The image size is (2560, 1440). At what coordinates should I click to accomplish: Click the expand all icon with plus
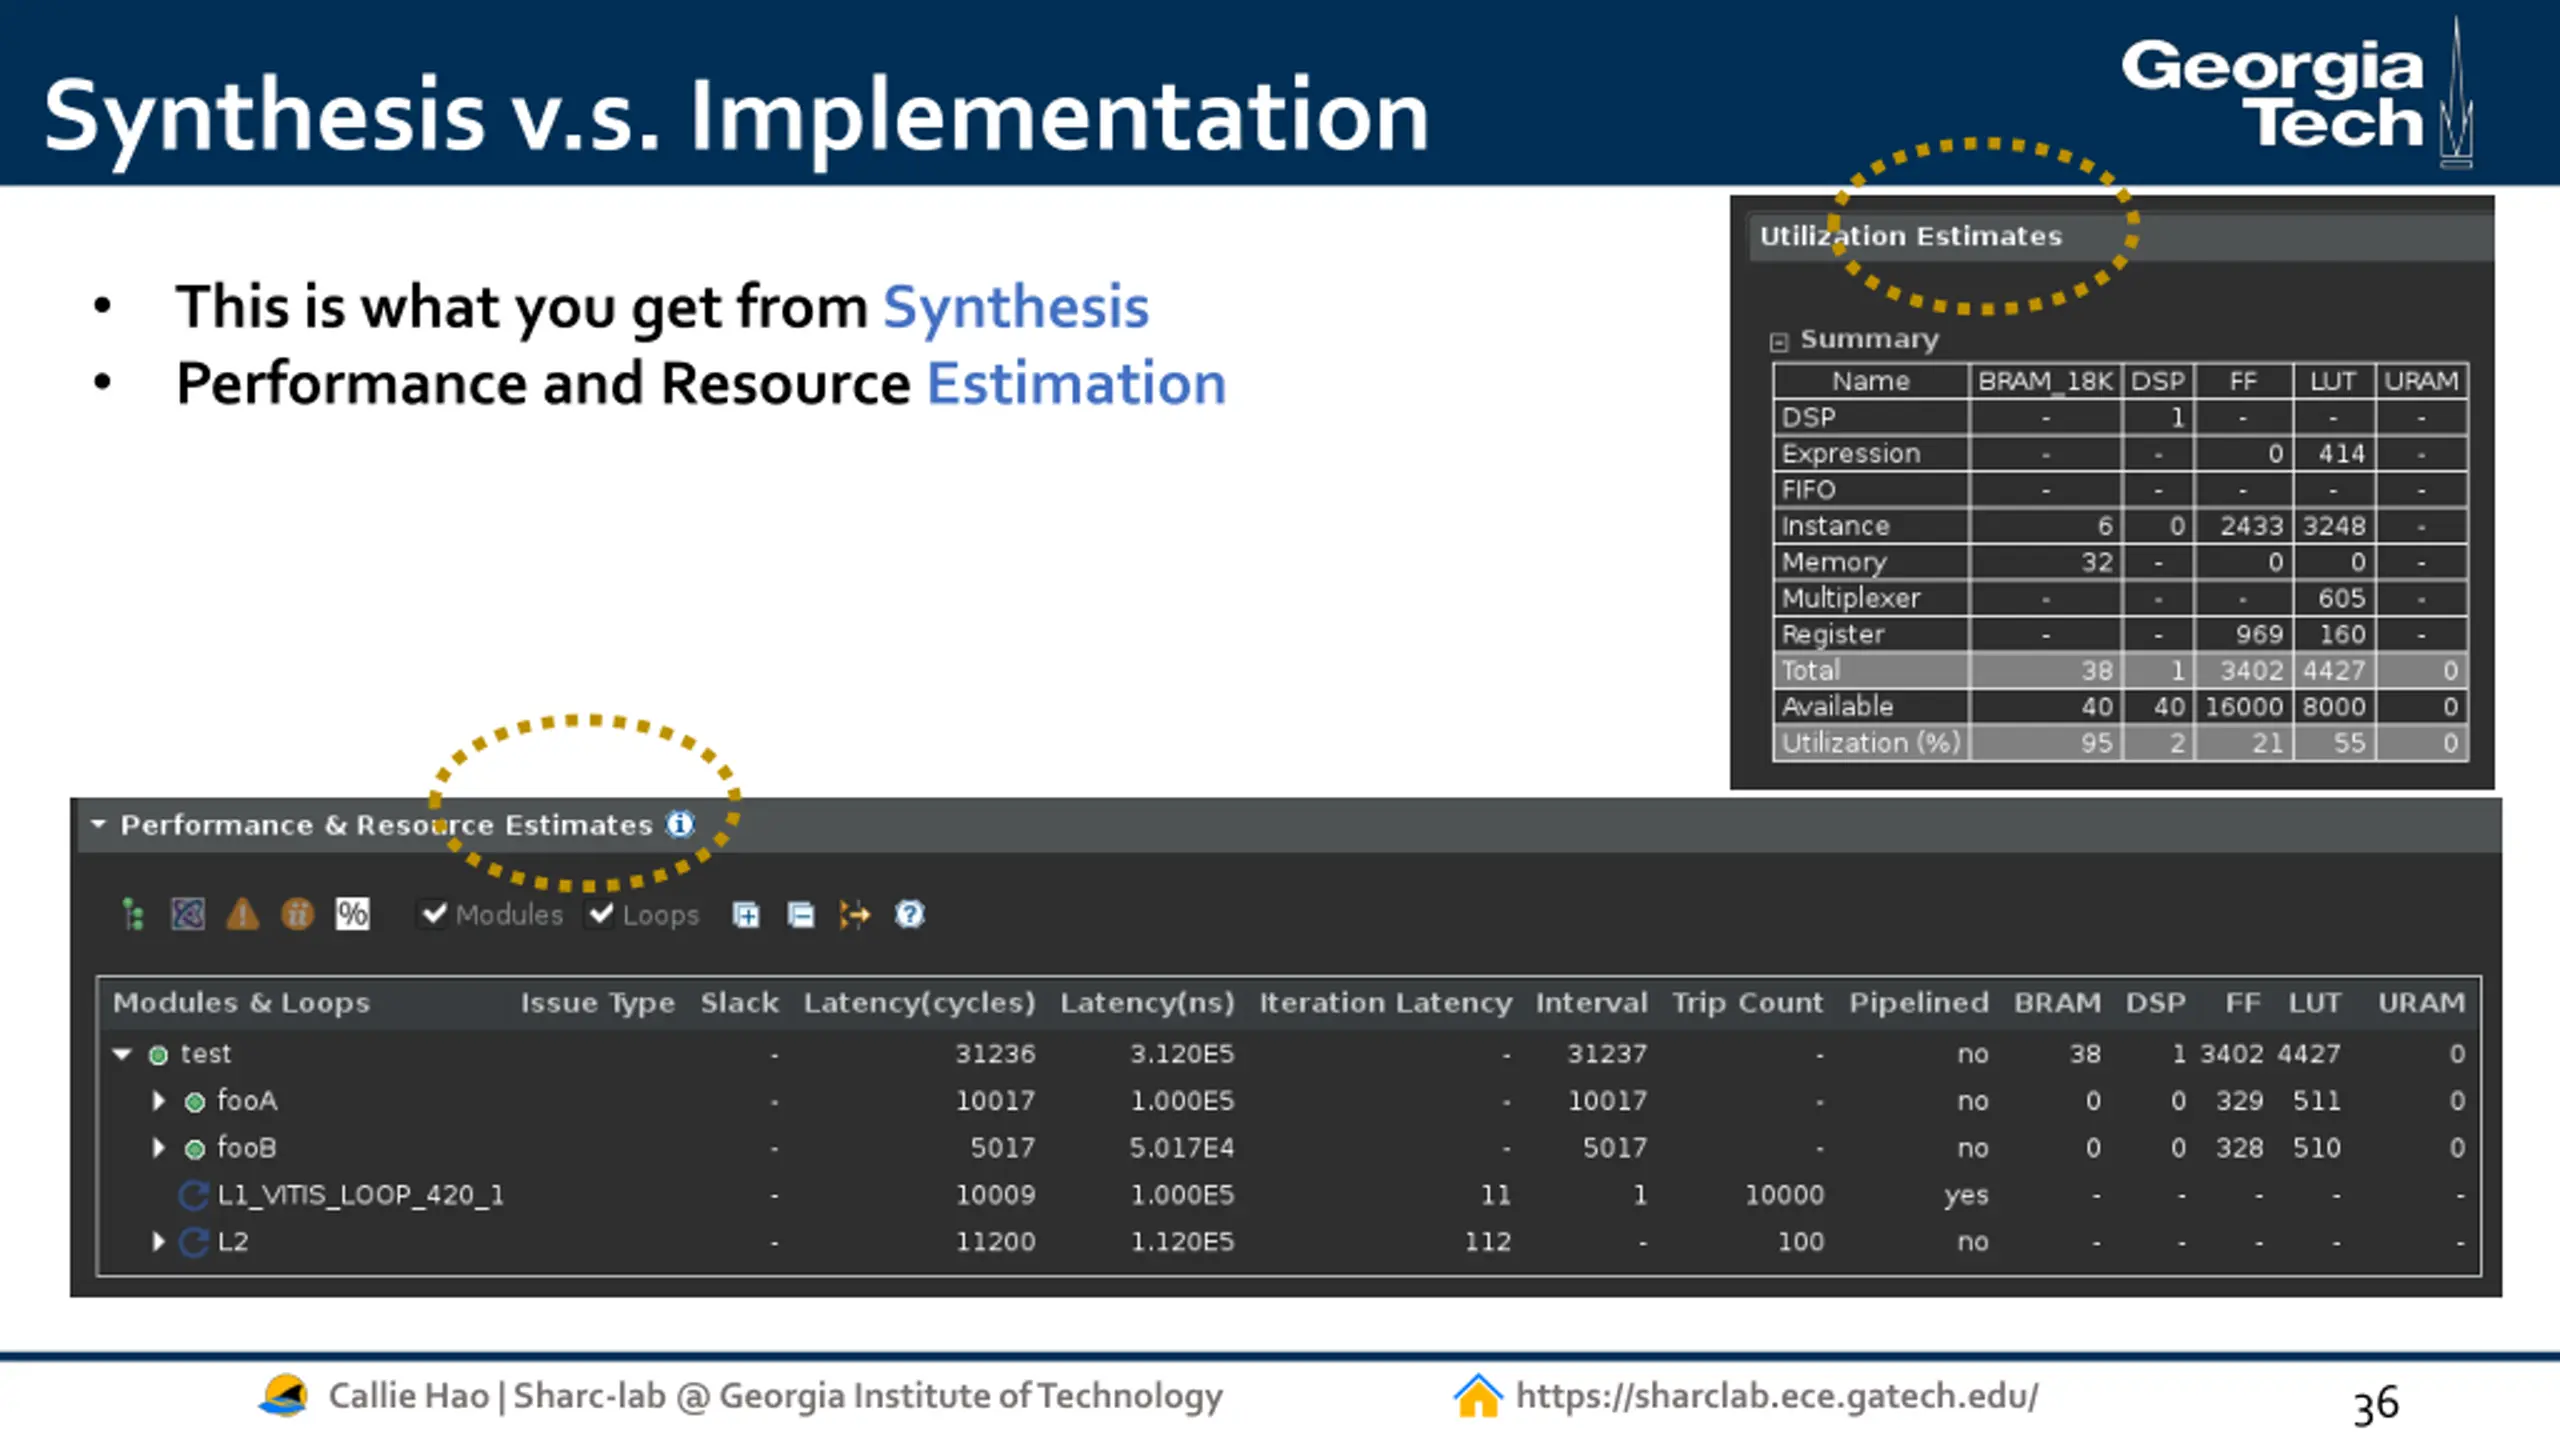point(746,914)
